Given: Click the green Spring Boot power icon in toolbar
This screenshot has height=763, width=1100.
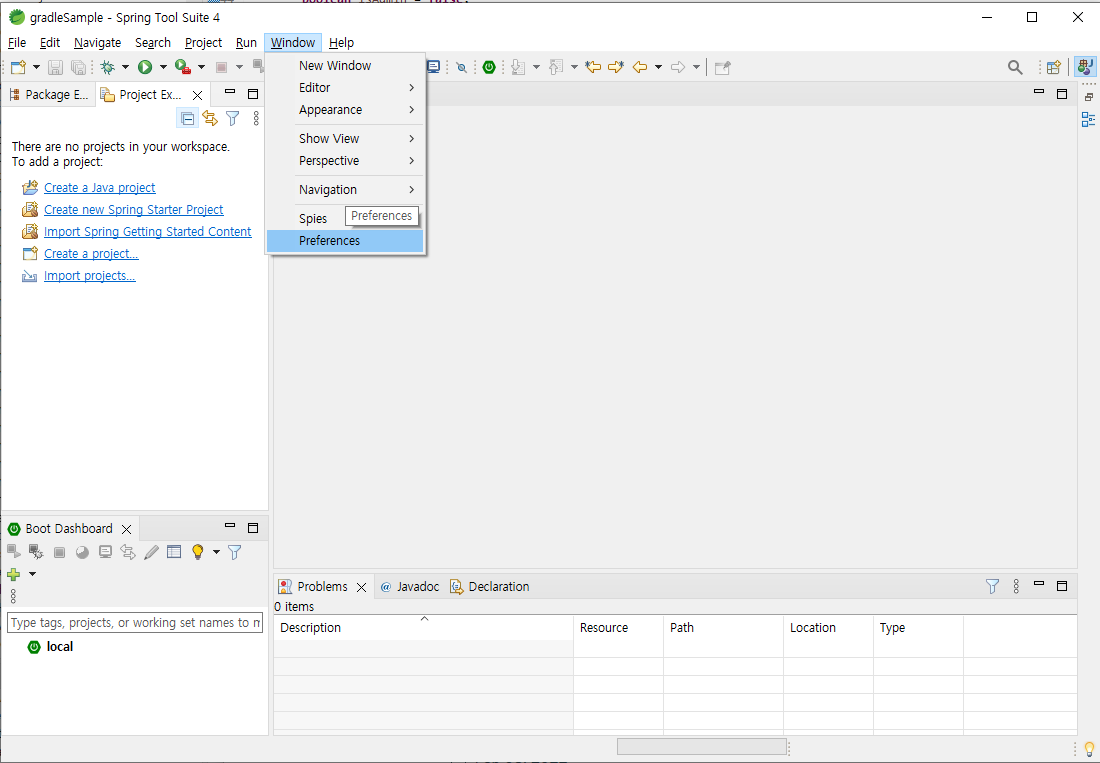Looking at the screenshot, I should tap(489, 67).
